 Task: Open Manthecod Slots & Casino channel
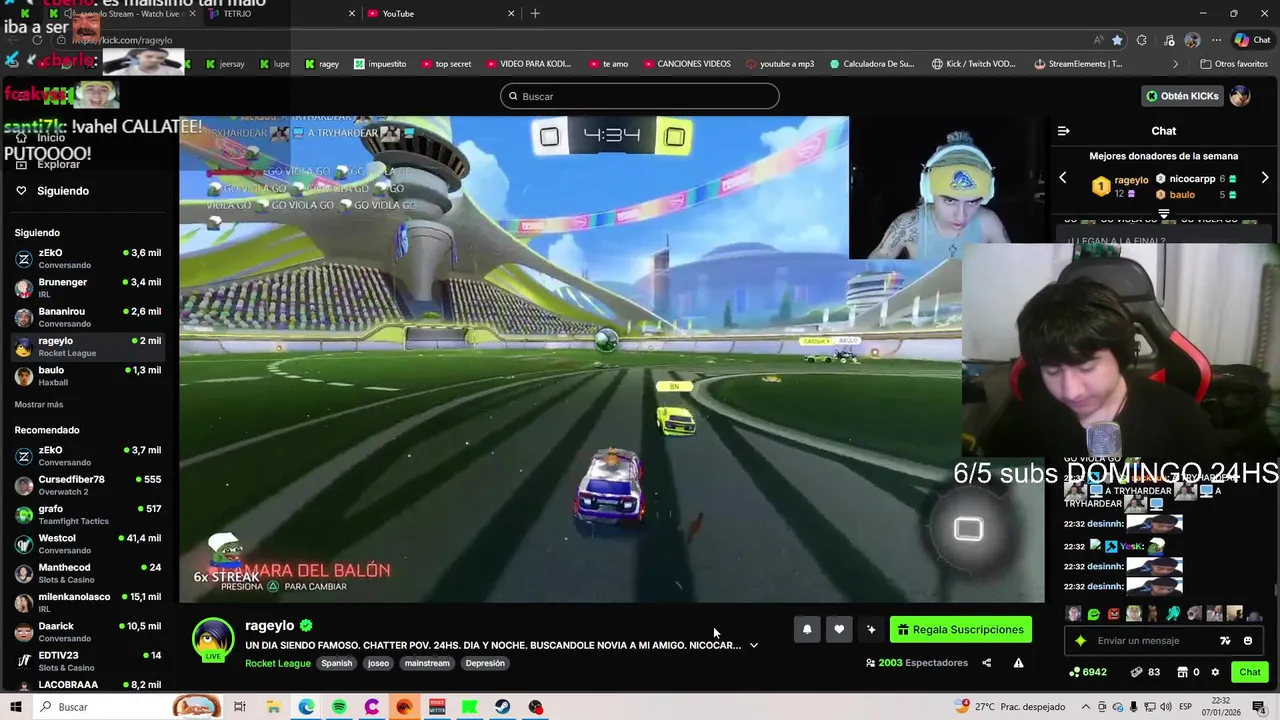pyautogui.click(x=89, y=573)
